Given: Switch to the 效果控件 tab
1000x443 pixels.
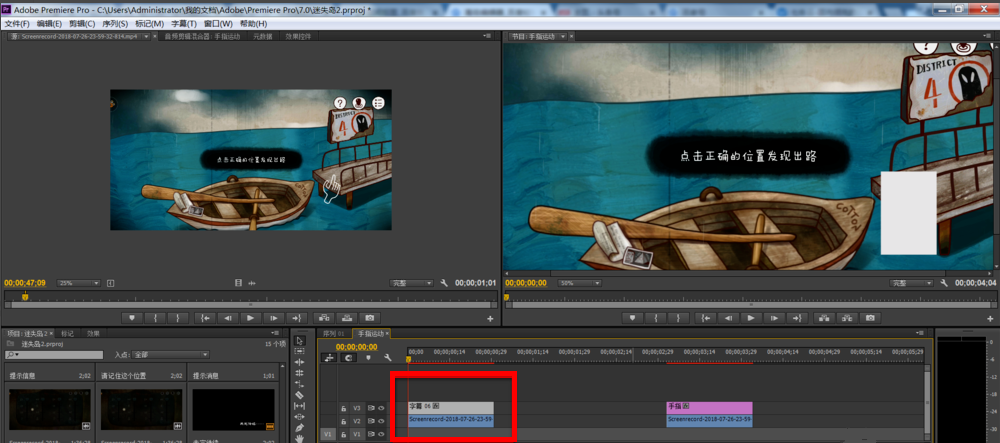Looking at the screenshot, I should pos(299,36).
